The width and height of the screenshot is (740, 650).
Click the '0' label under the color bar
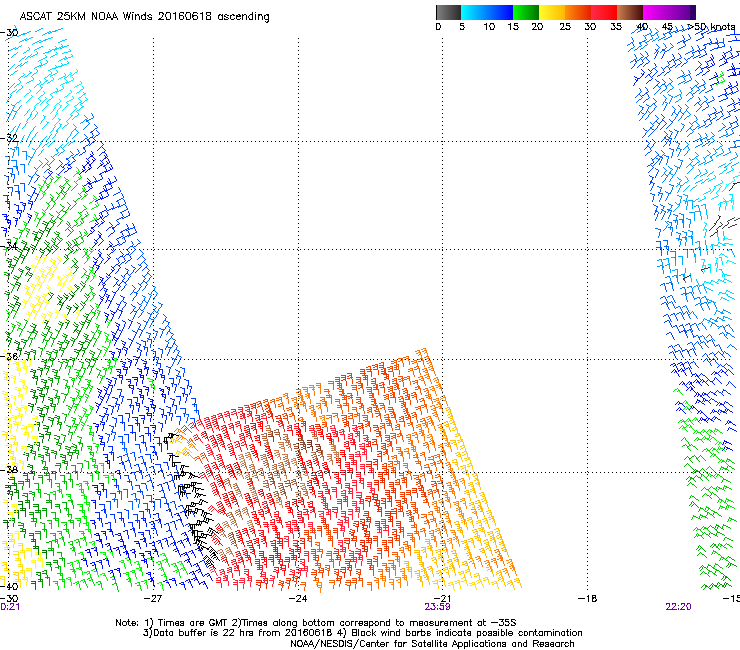(438, 27)
